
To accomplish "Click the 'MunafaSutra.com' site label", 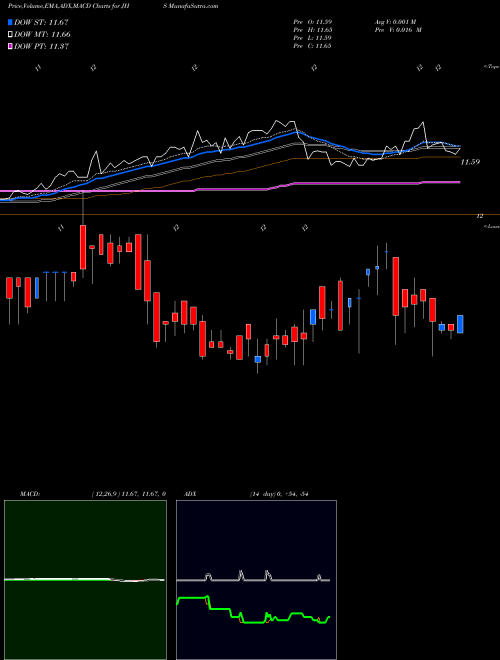I will point(193,6).
